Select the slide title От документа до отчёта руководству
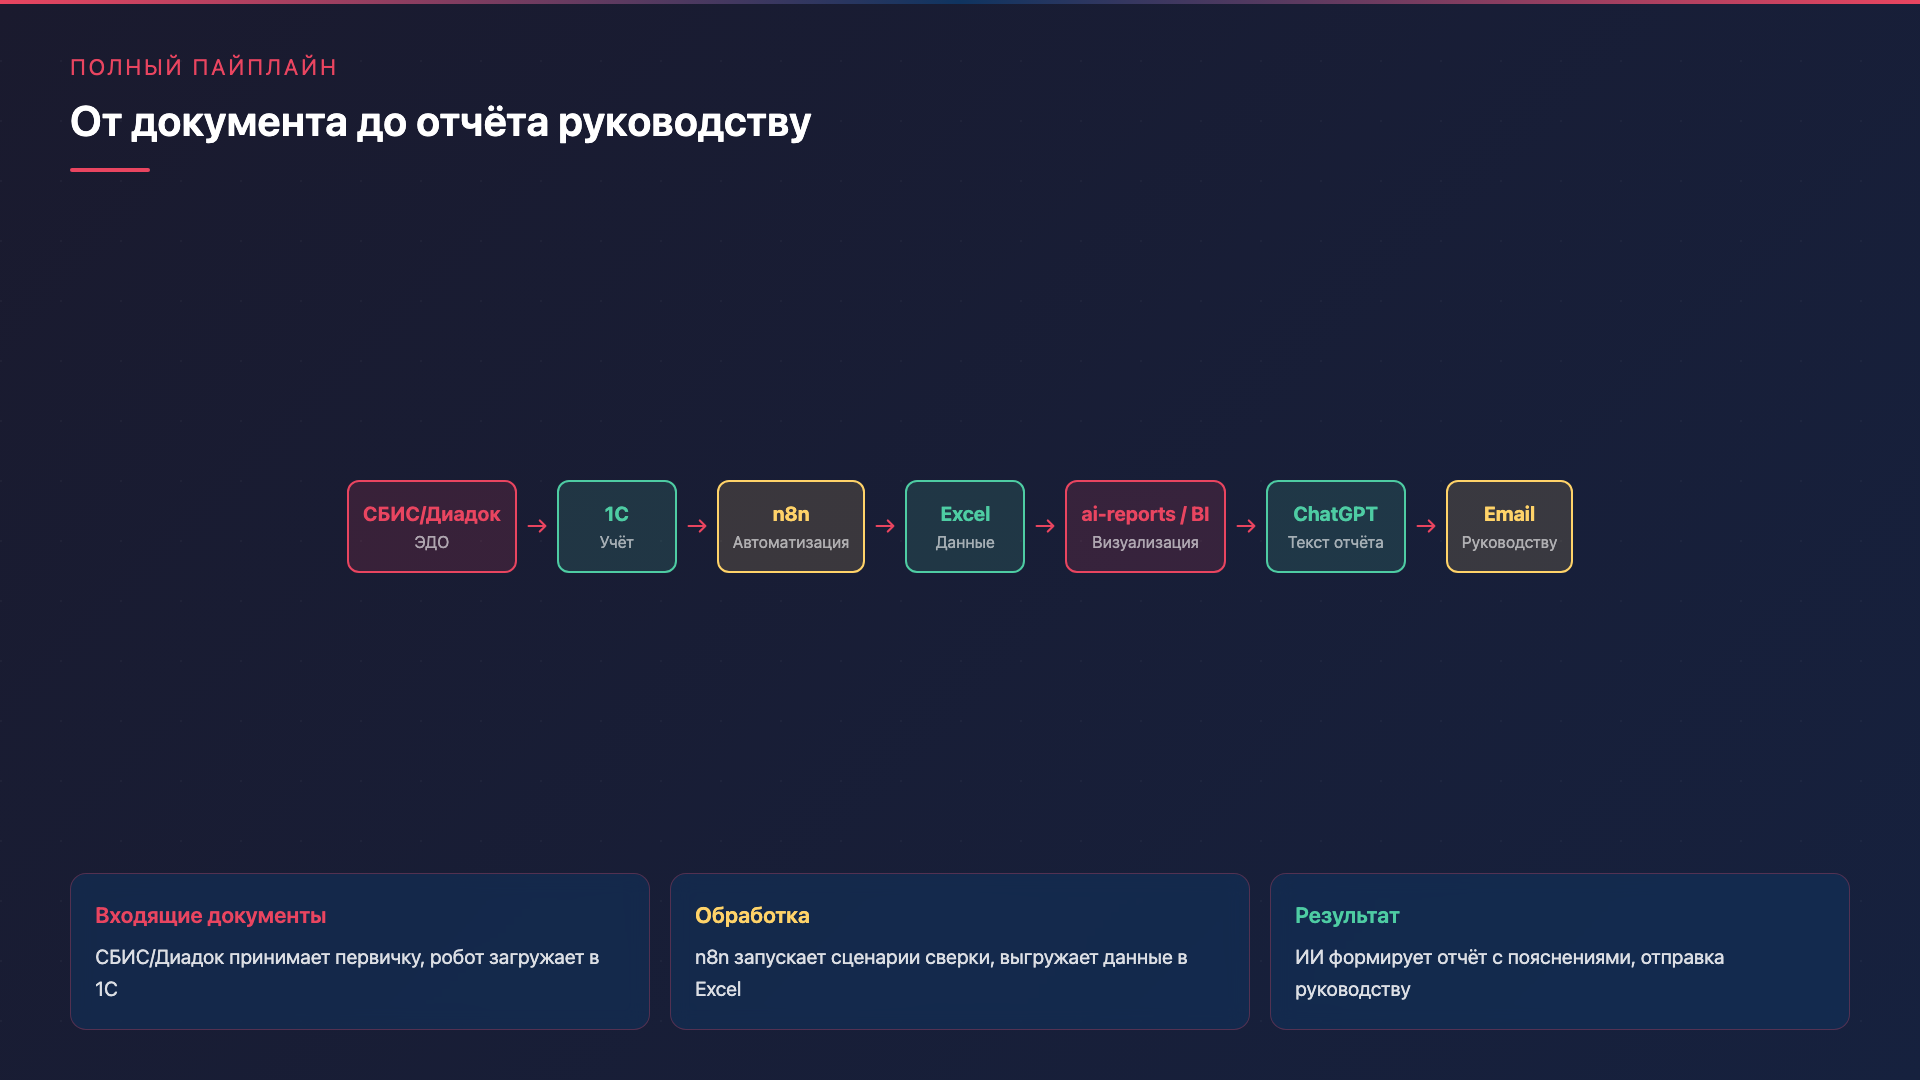The height and width of the screenshot is (1080, 1920). pos(440,122)
